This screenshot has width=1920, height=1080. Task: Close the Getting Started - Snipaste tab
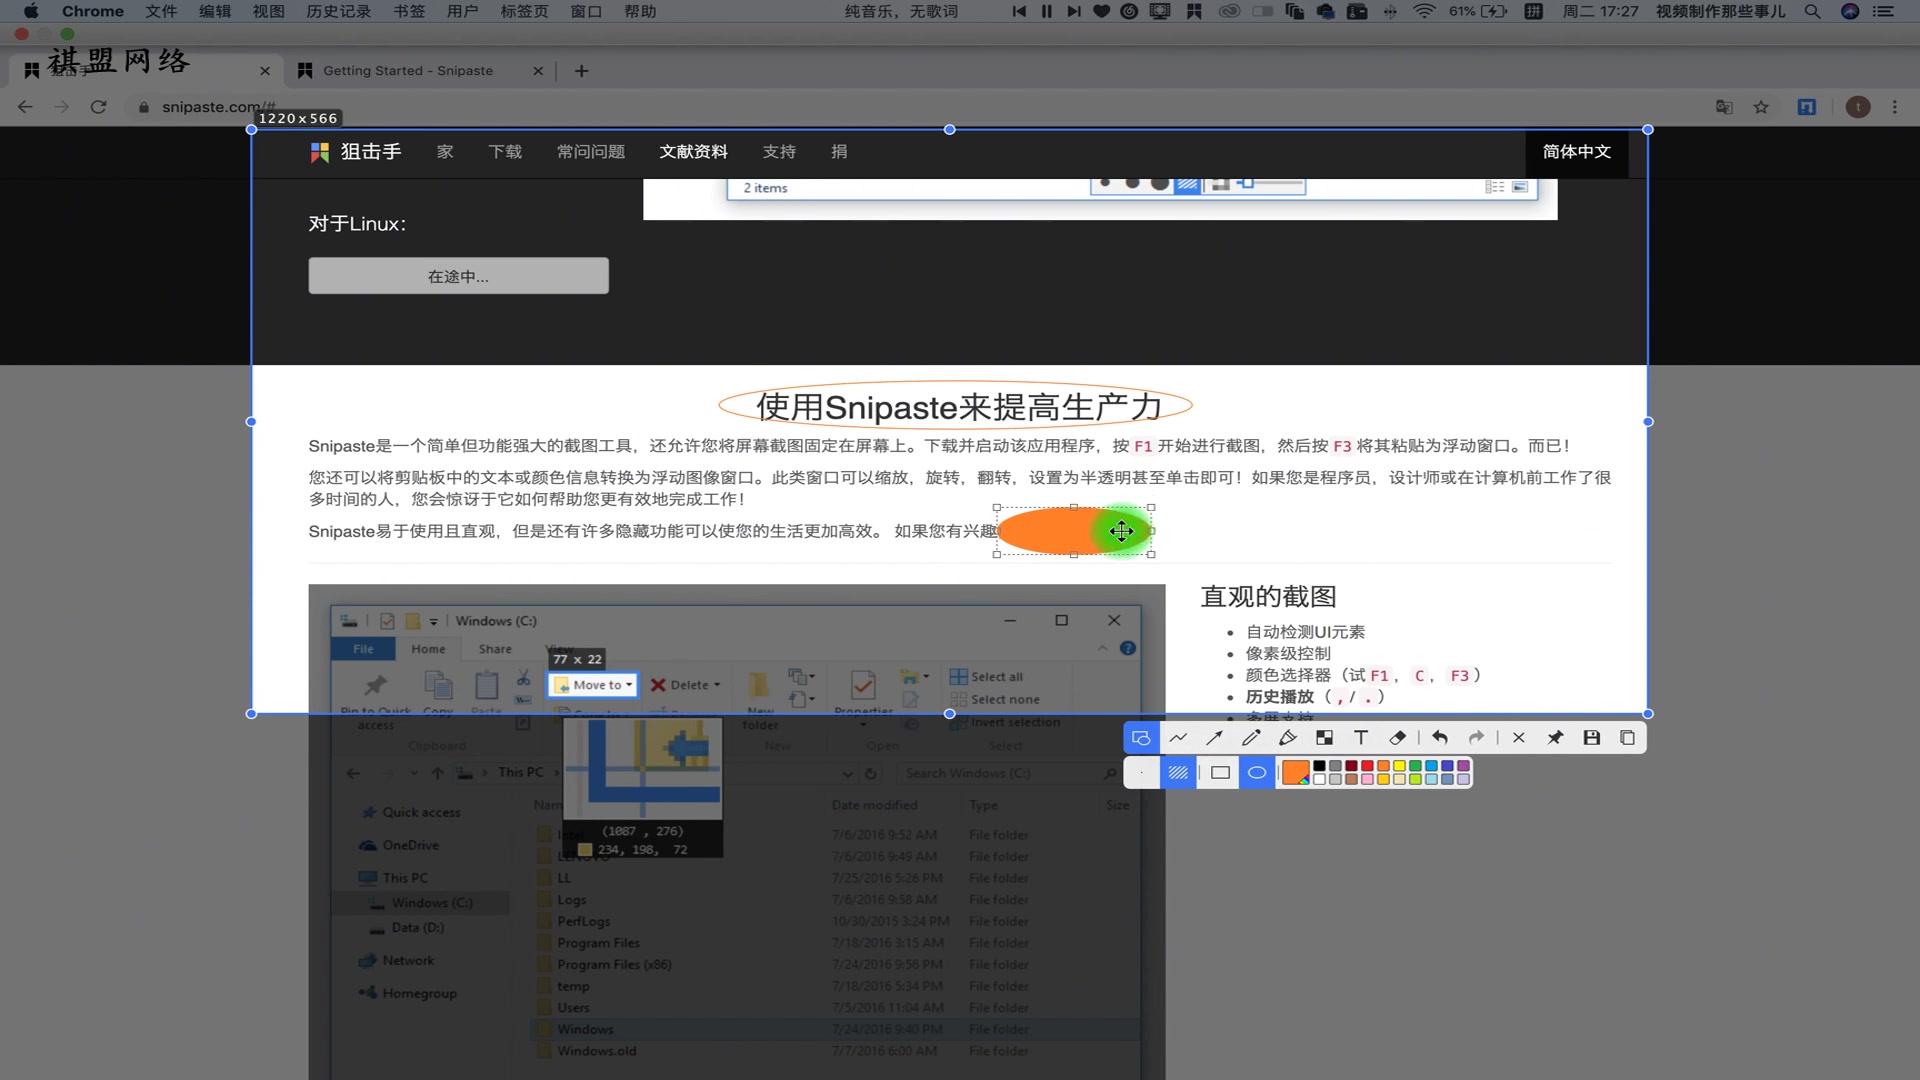pos(538,71)
